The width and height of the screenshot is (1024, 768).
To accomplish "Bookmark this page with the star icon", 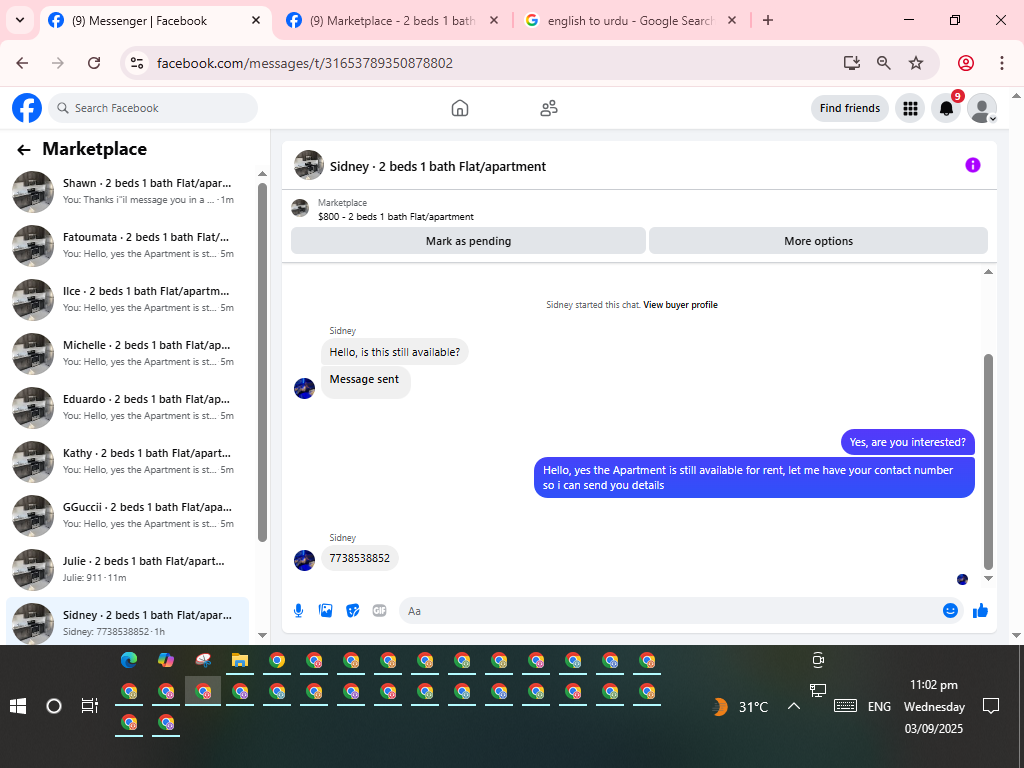I will pyautogui.click(x=916, y=63).
